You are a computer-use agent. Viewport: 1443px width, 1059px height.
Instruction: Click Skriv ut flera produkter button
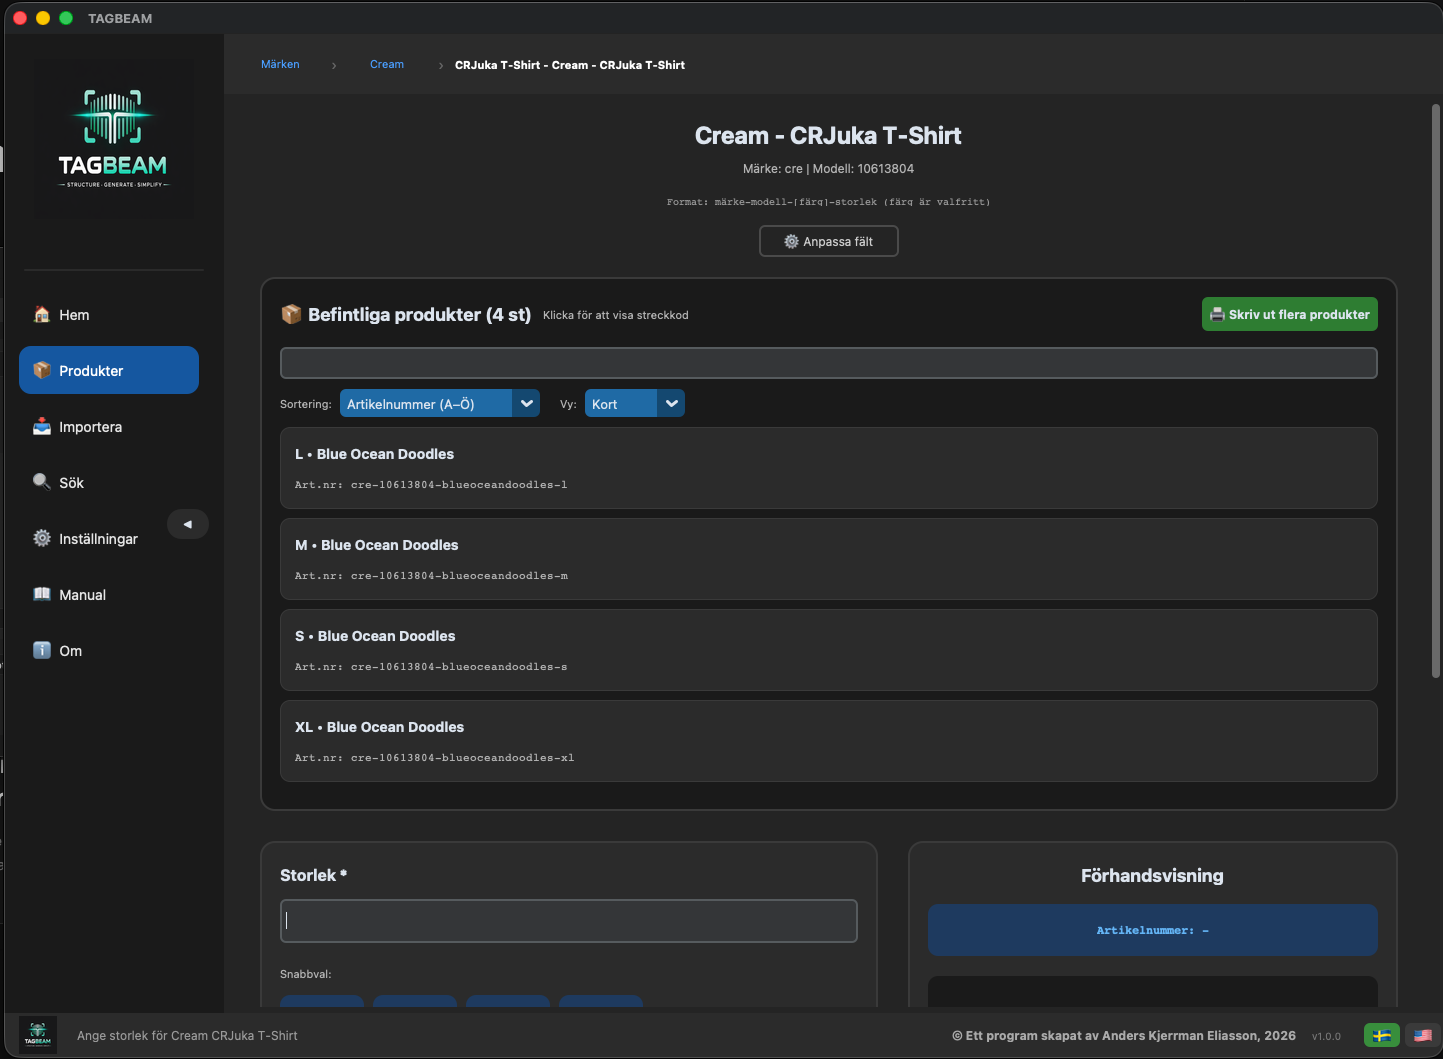pyautogui.click(x=1290, y=314)
